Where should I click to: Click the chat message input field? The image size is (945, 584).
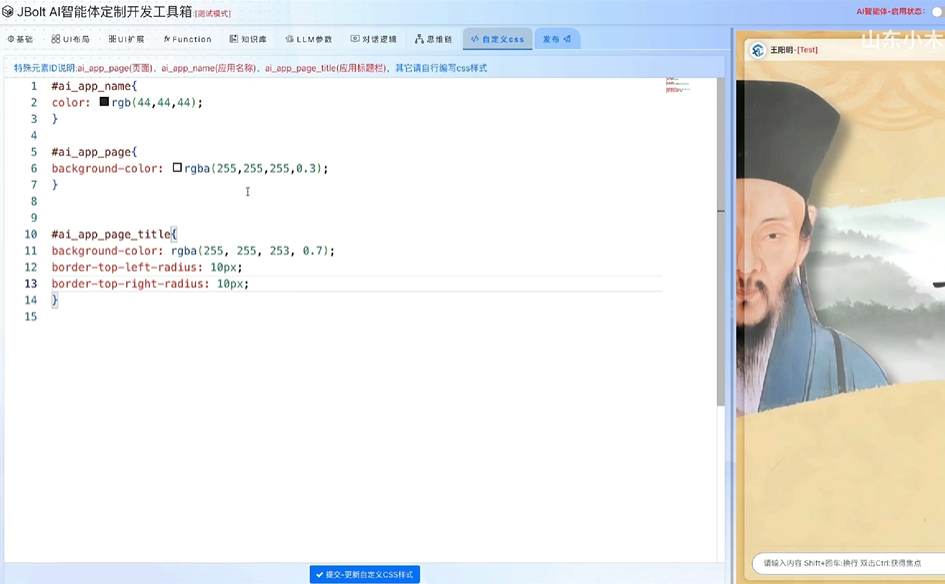(x=848, y=563)
